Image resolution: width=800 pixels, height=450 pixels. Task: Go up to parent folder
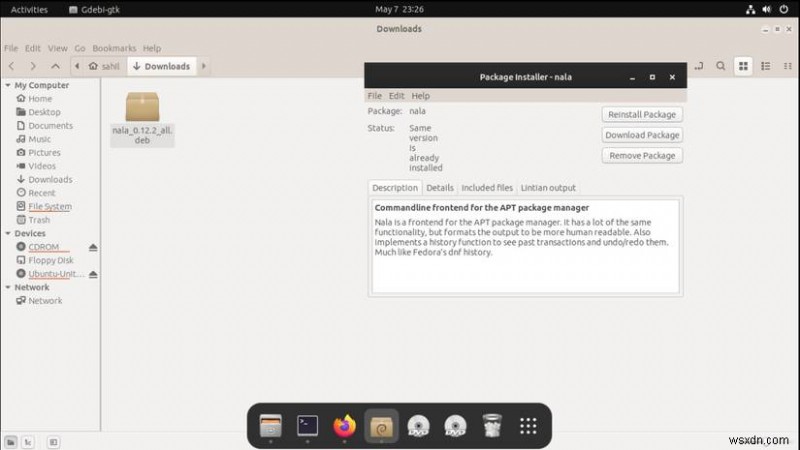pos(55,66)
